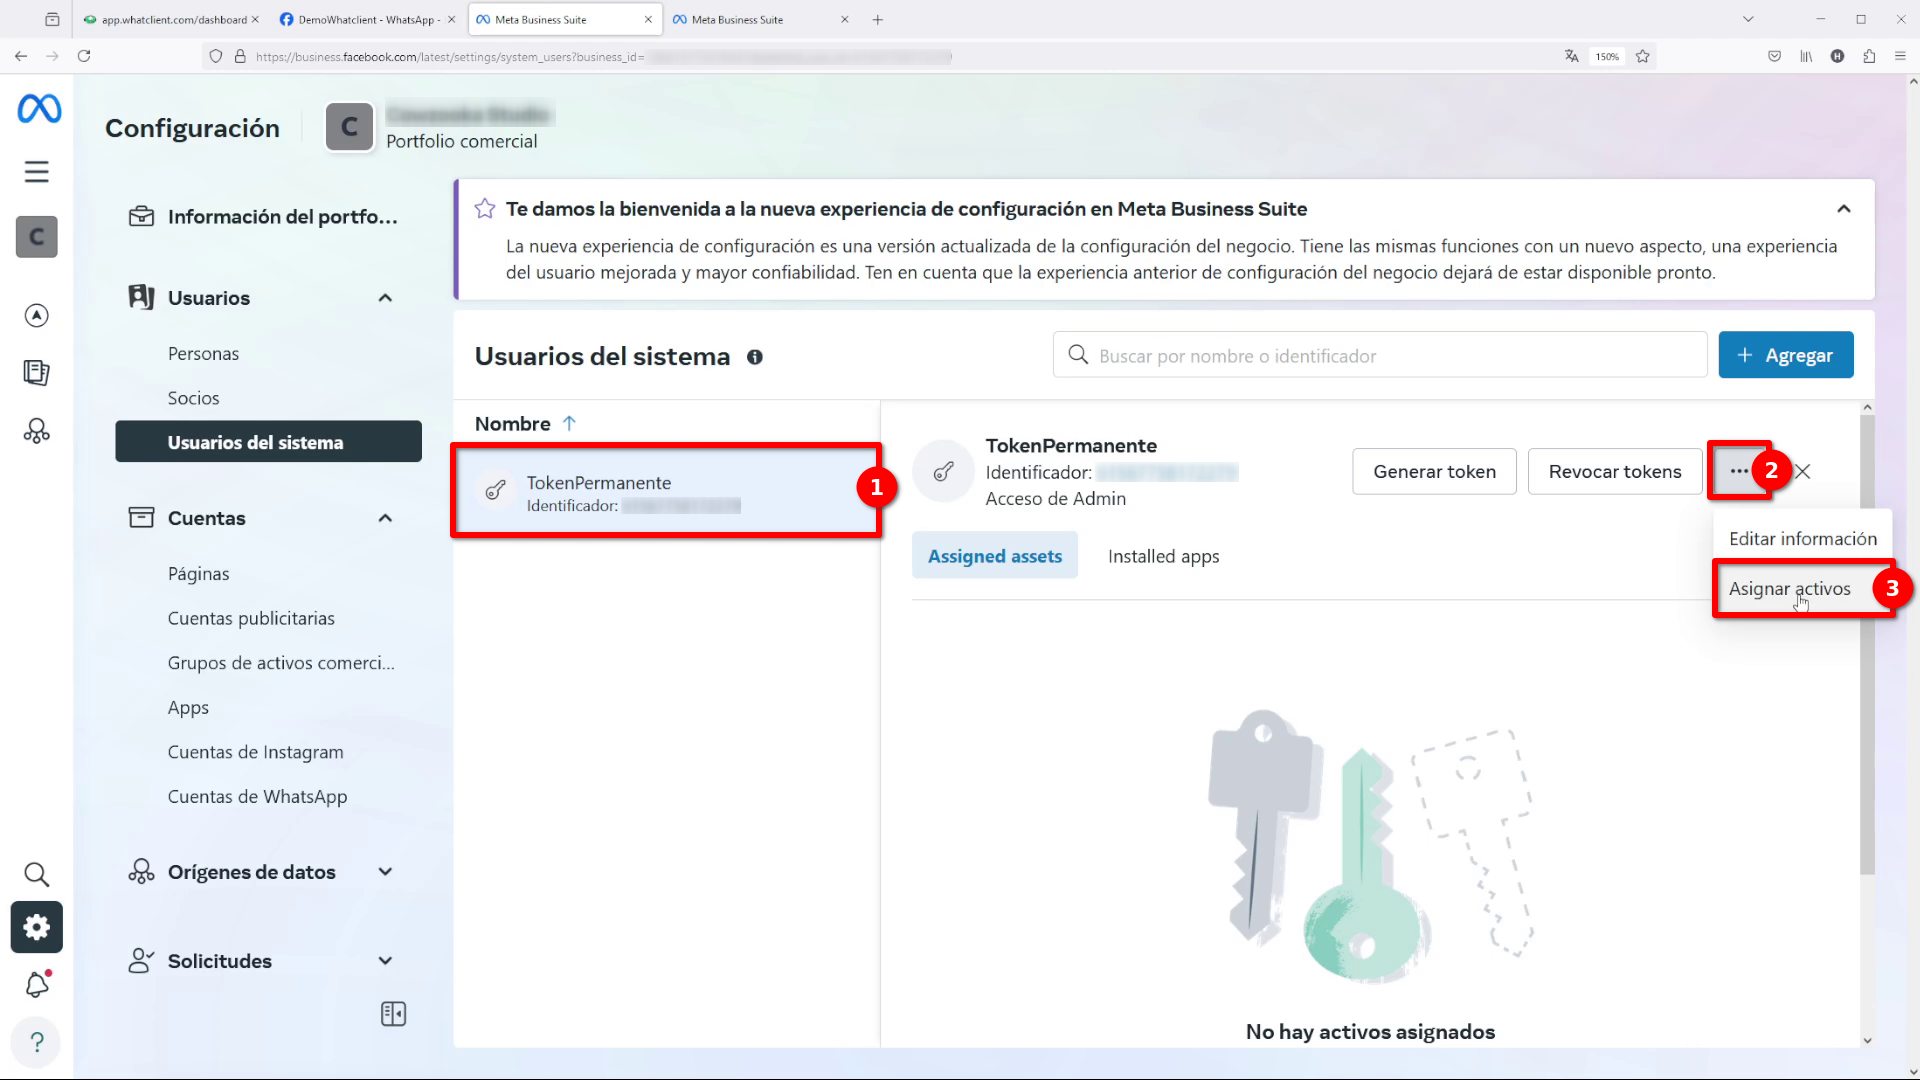1920x1080 pixels.
Task: Collapse the Cuentas section
Action: [385, 518]
